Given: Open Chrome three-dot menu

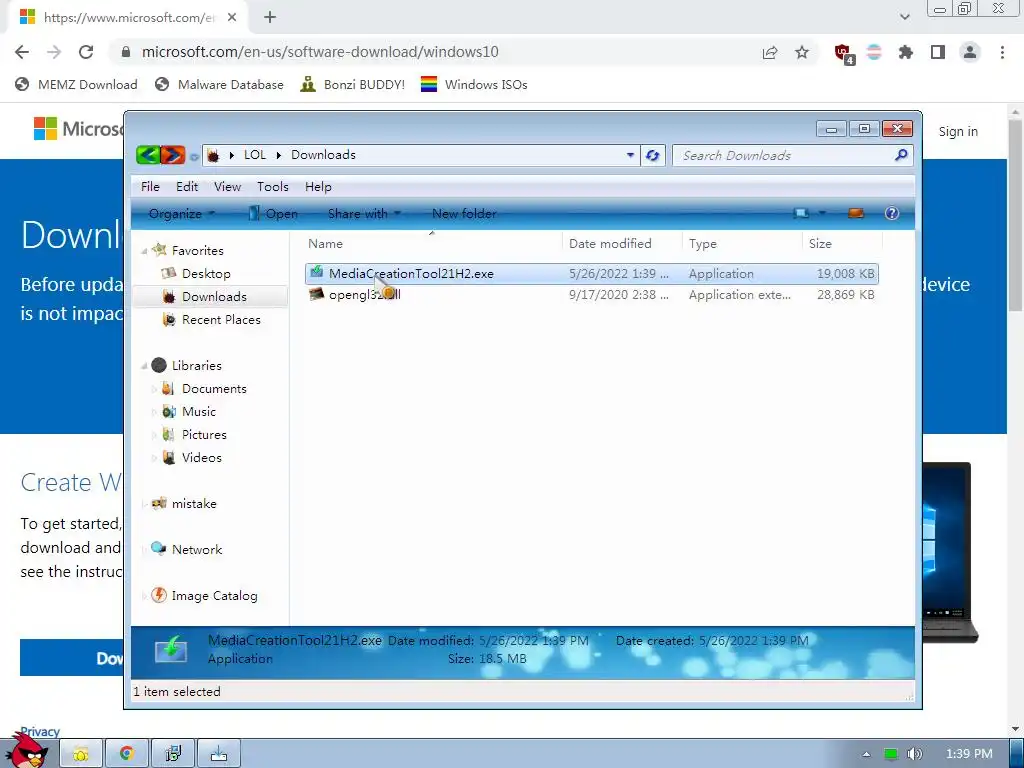Looking at the screenshot, I should click(1002, 52).
